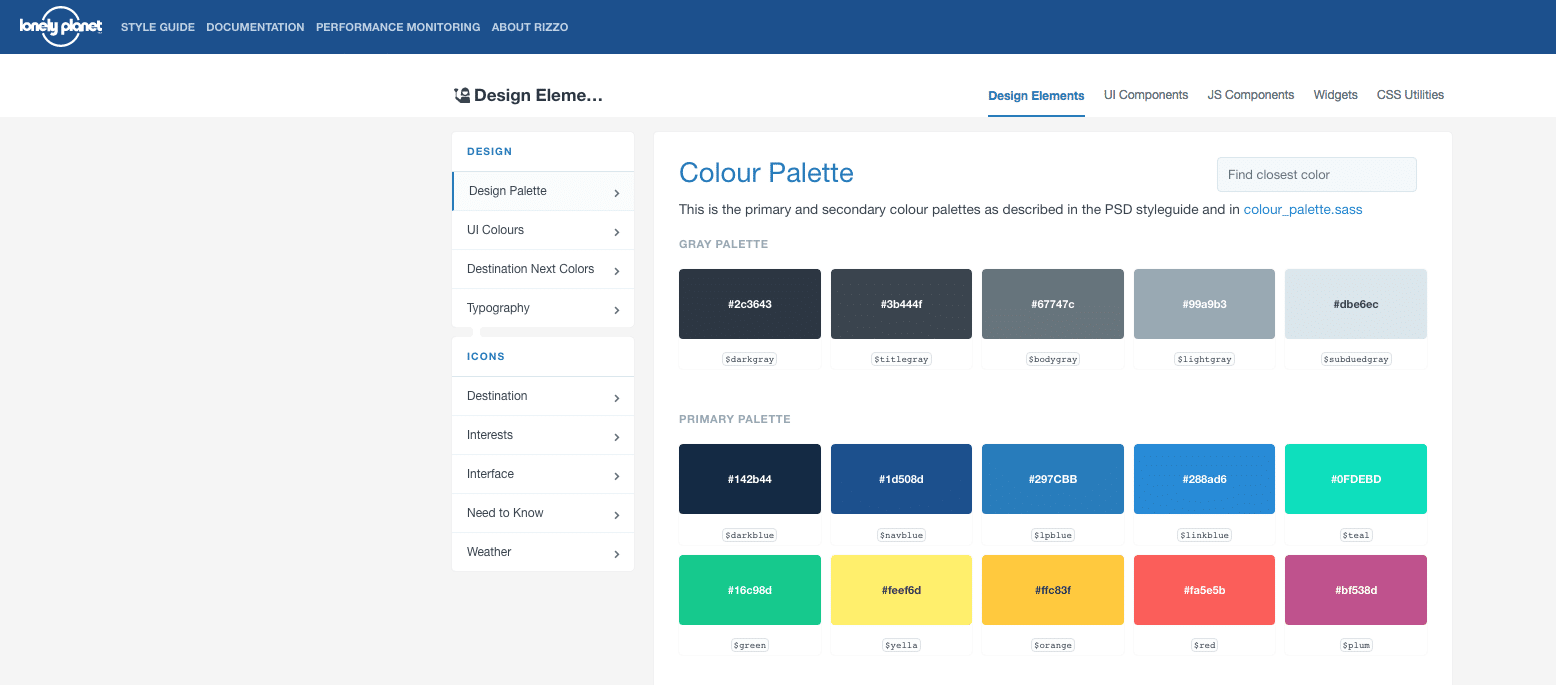1556x685 pixels.
Task: Switch to the UI Components tab
Action: 1146,95
